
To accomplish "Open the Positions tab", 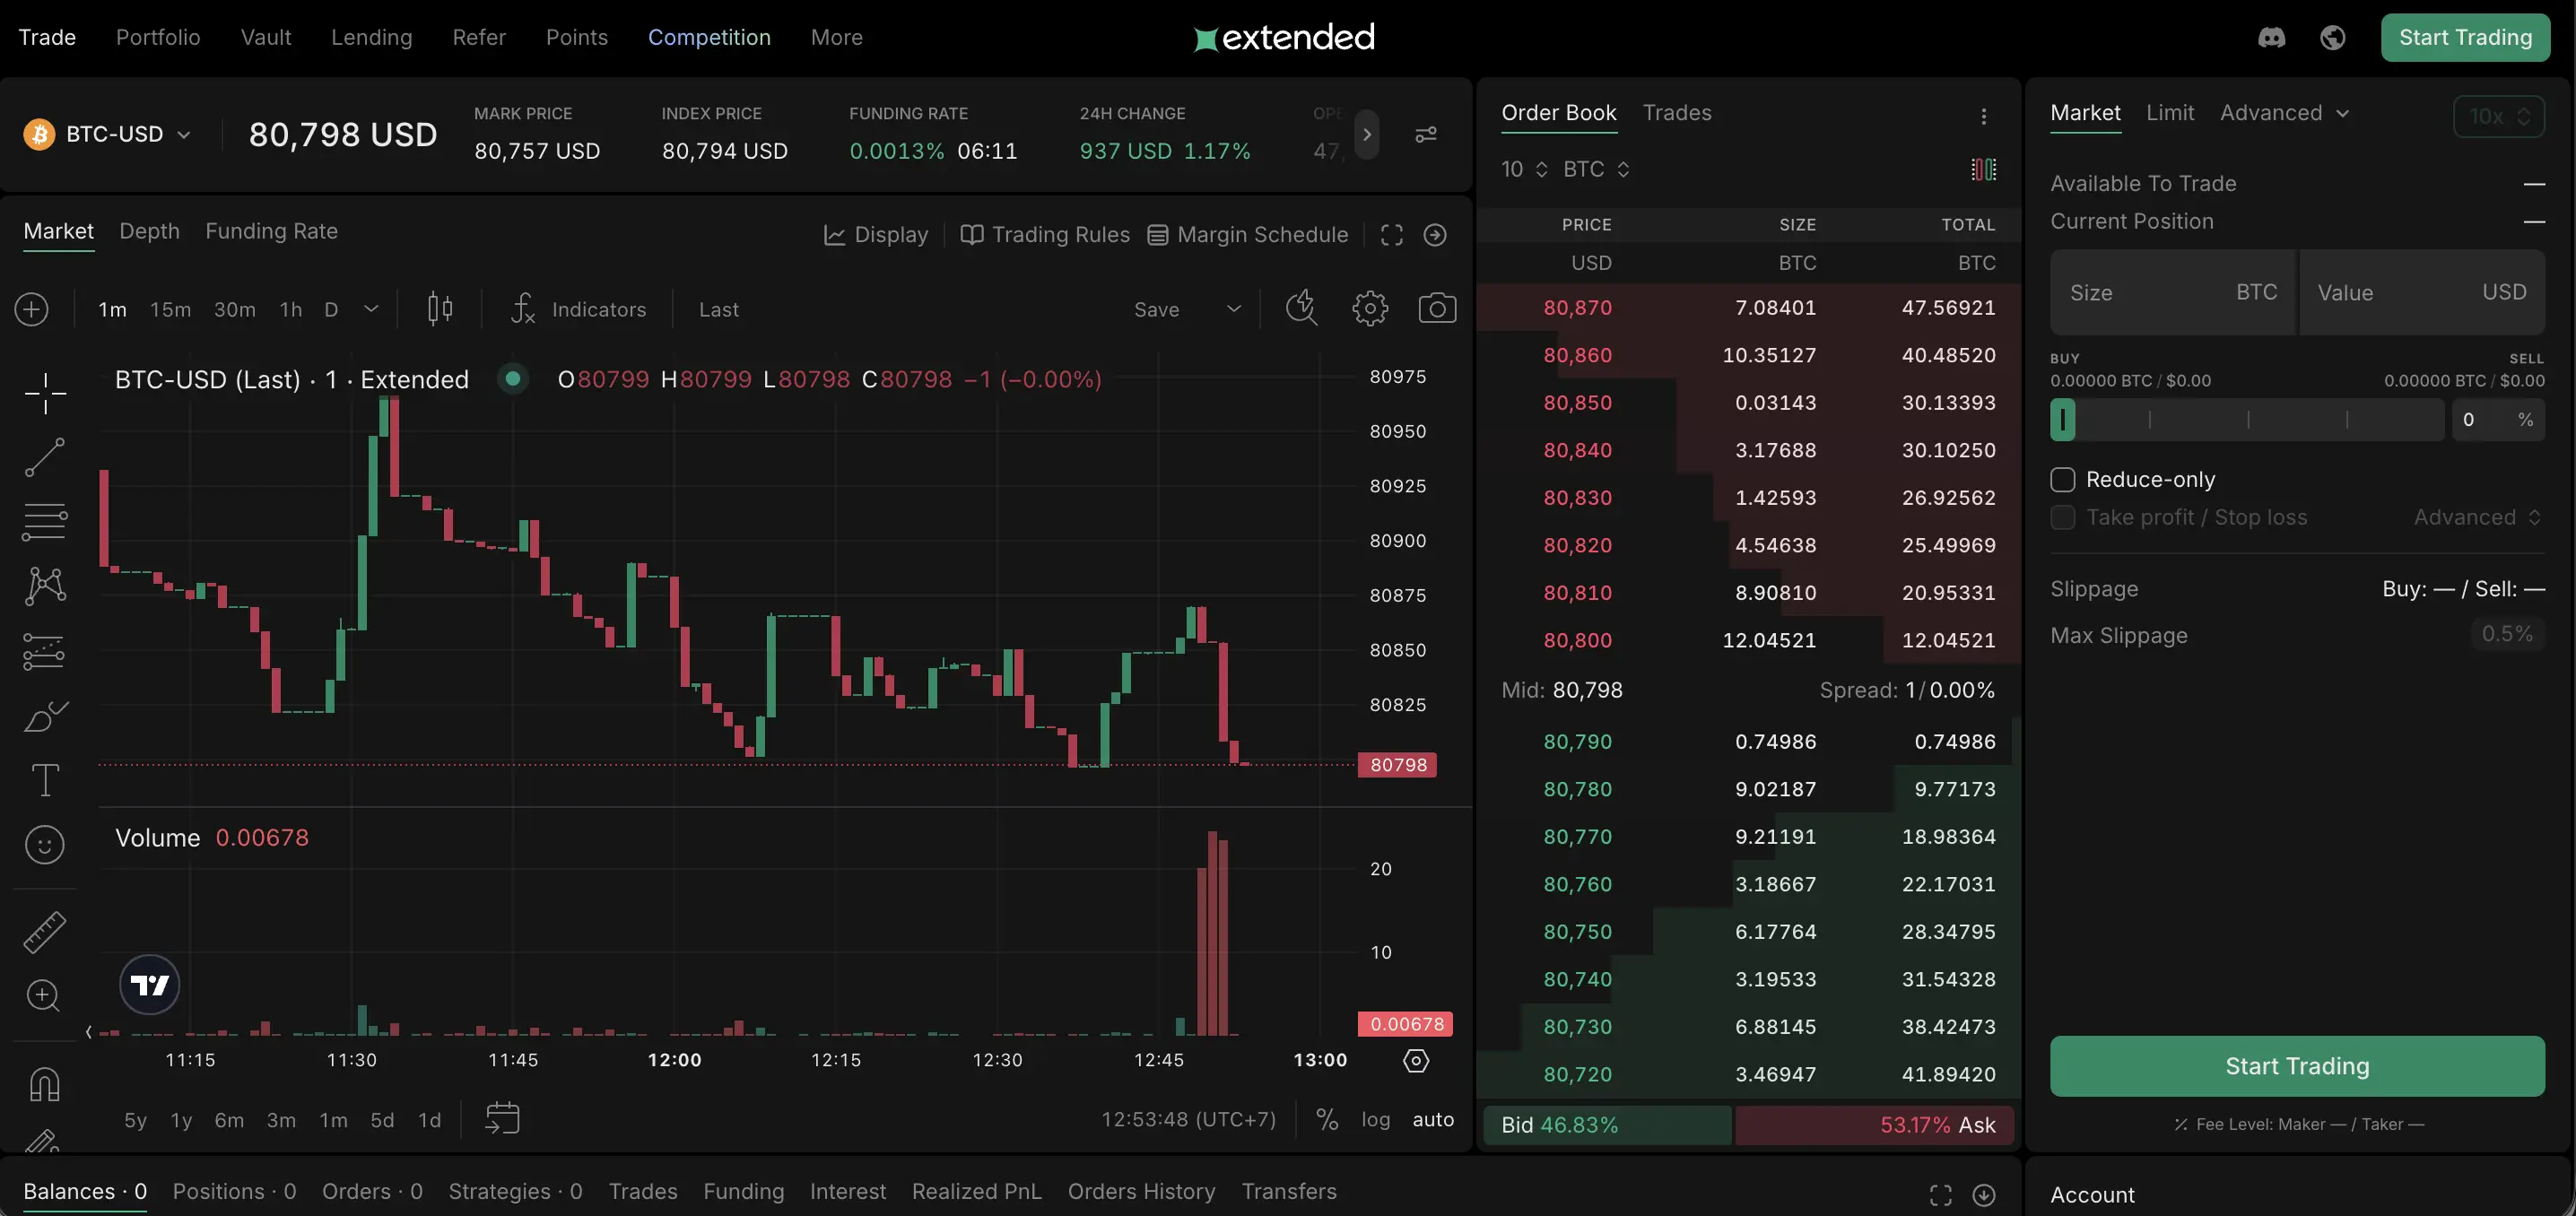I will 234,1192.
